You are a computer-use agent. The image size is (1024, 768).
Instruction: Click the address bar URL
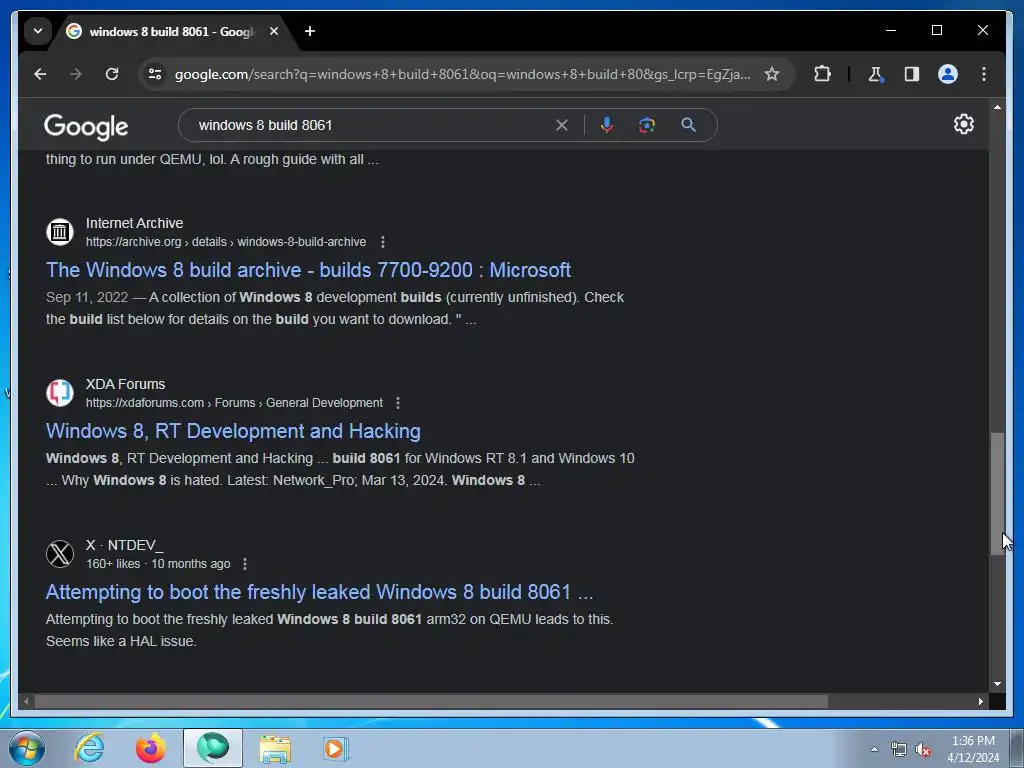point(462,74)
